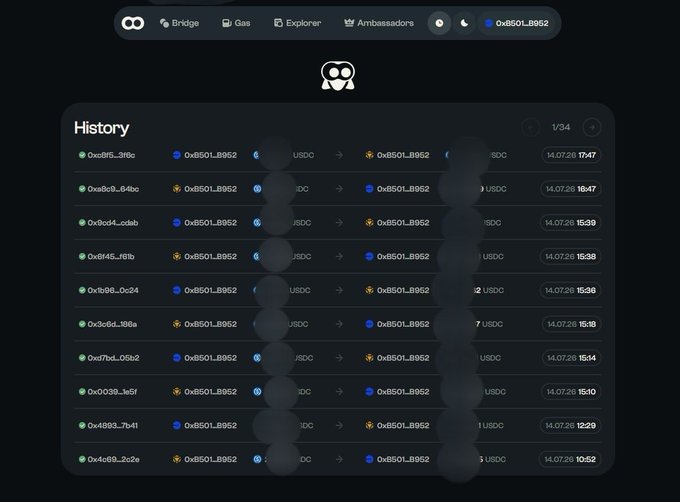Click green success icon for 0x4c69...2c2e

(x=82, y=459)
